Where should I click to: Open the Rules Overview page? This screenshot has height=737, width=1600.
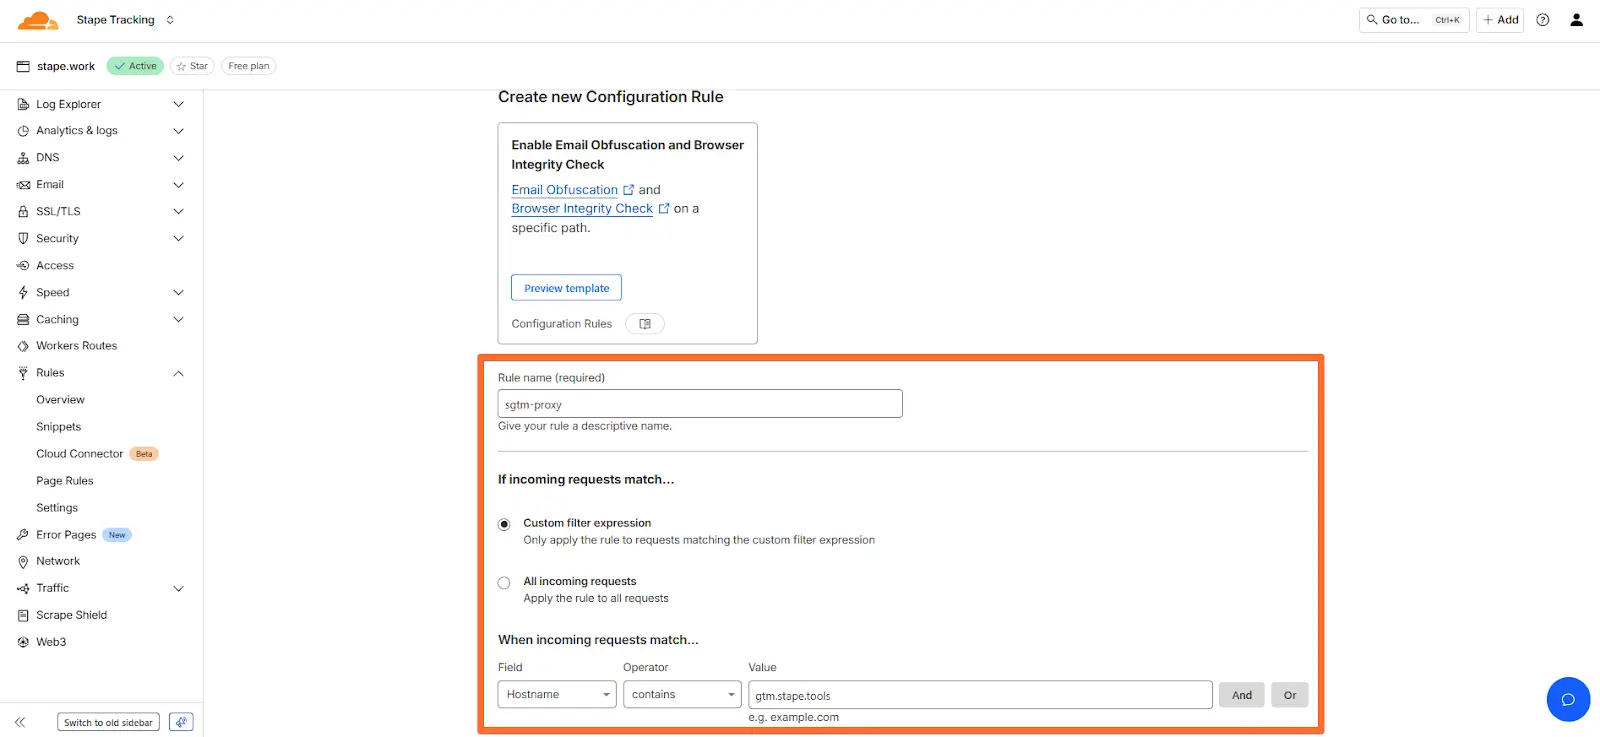point(61,400)
